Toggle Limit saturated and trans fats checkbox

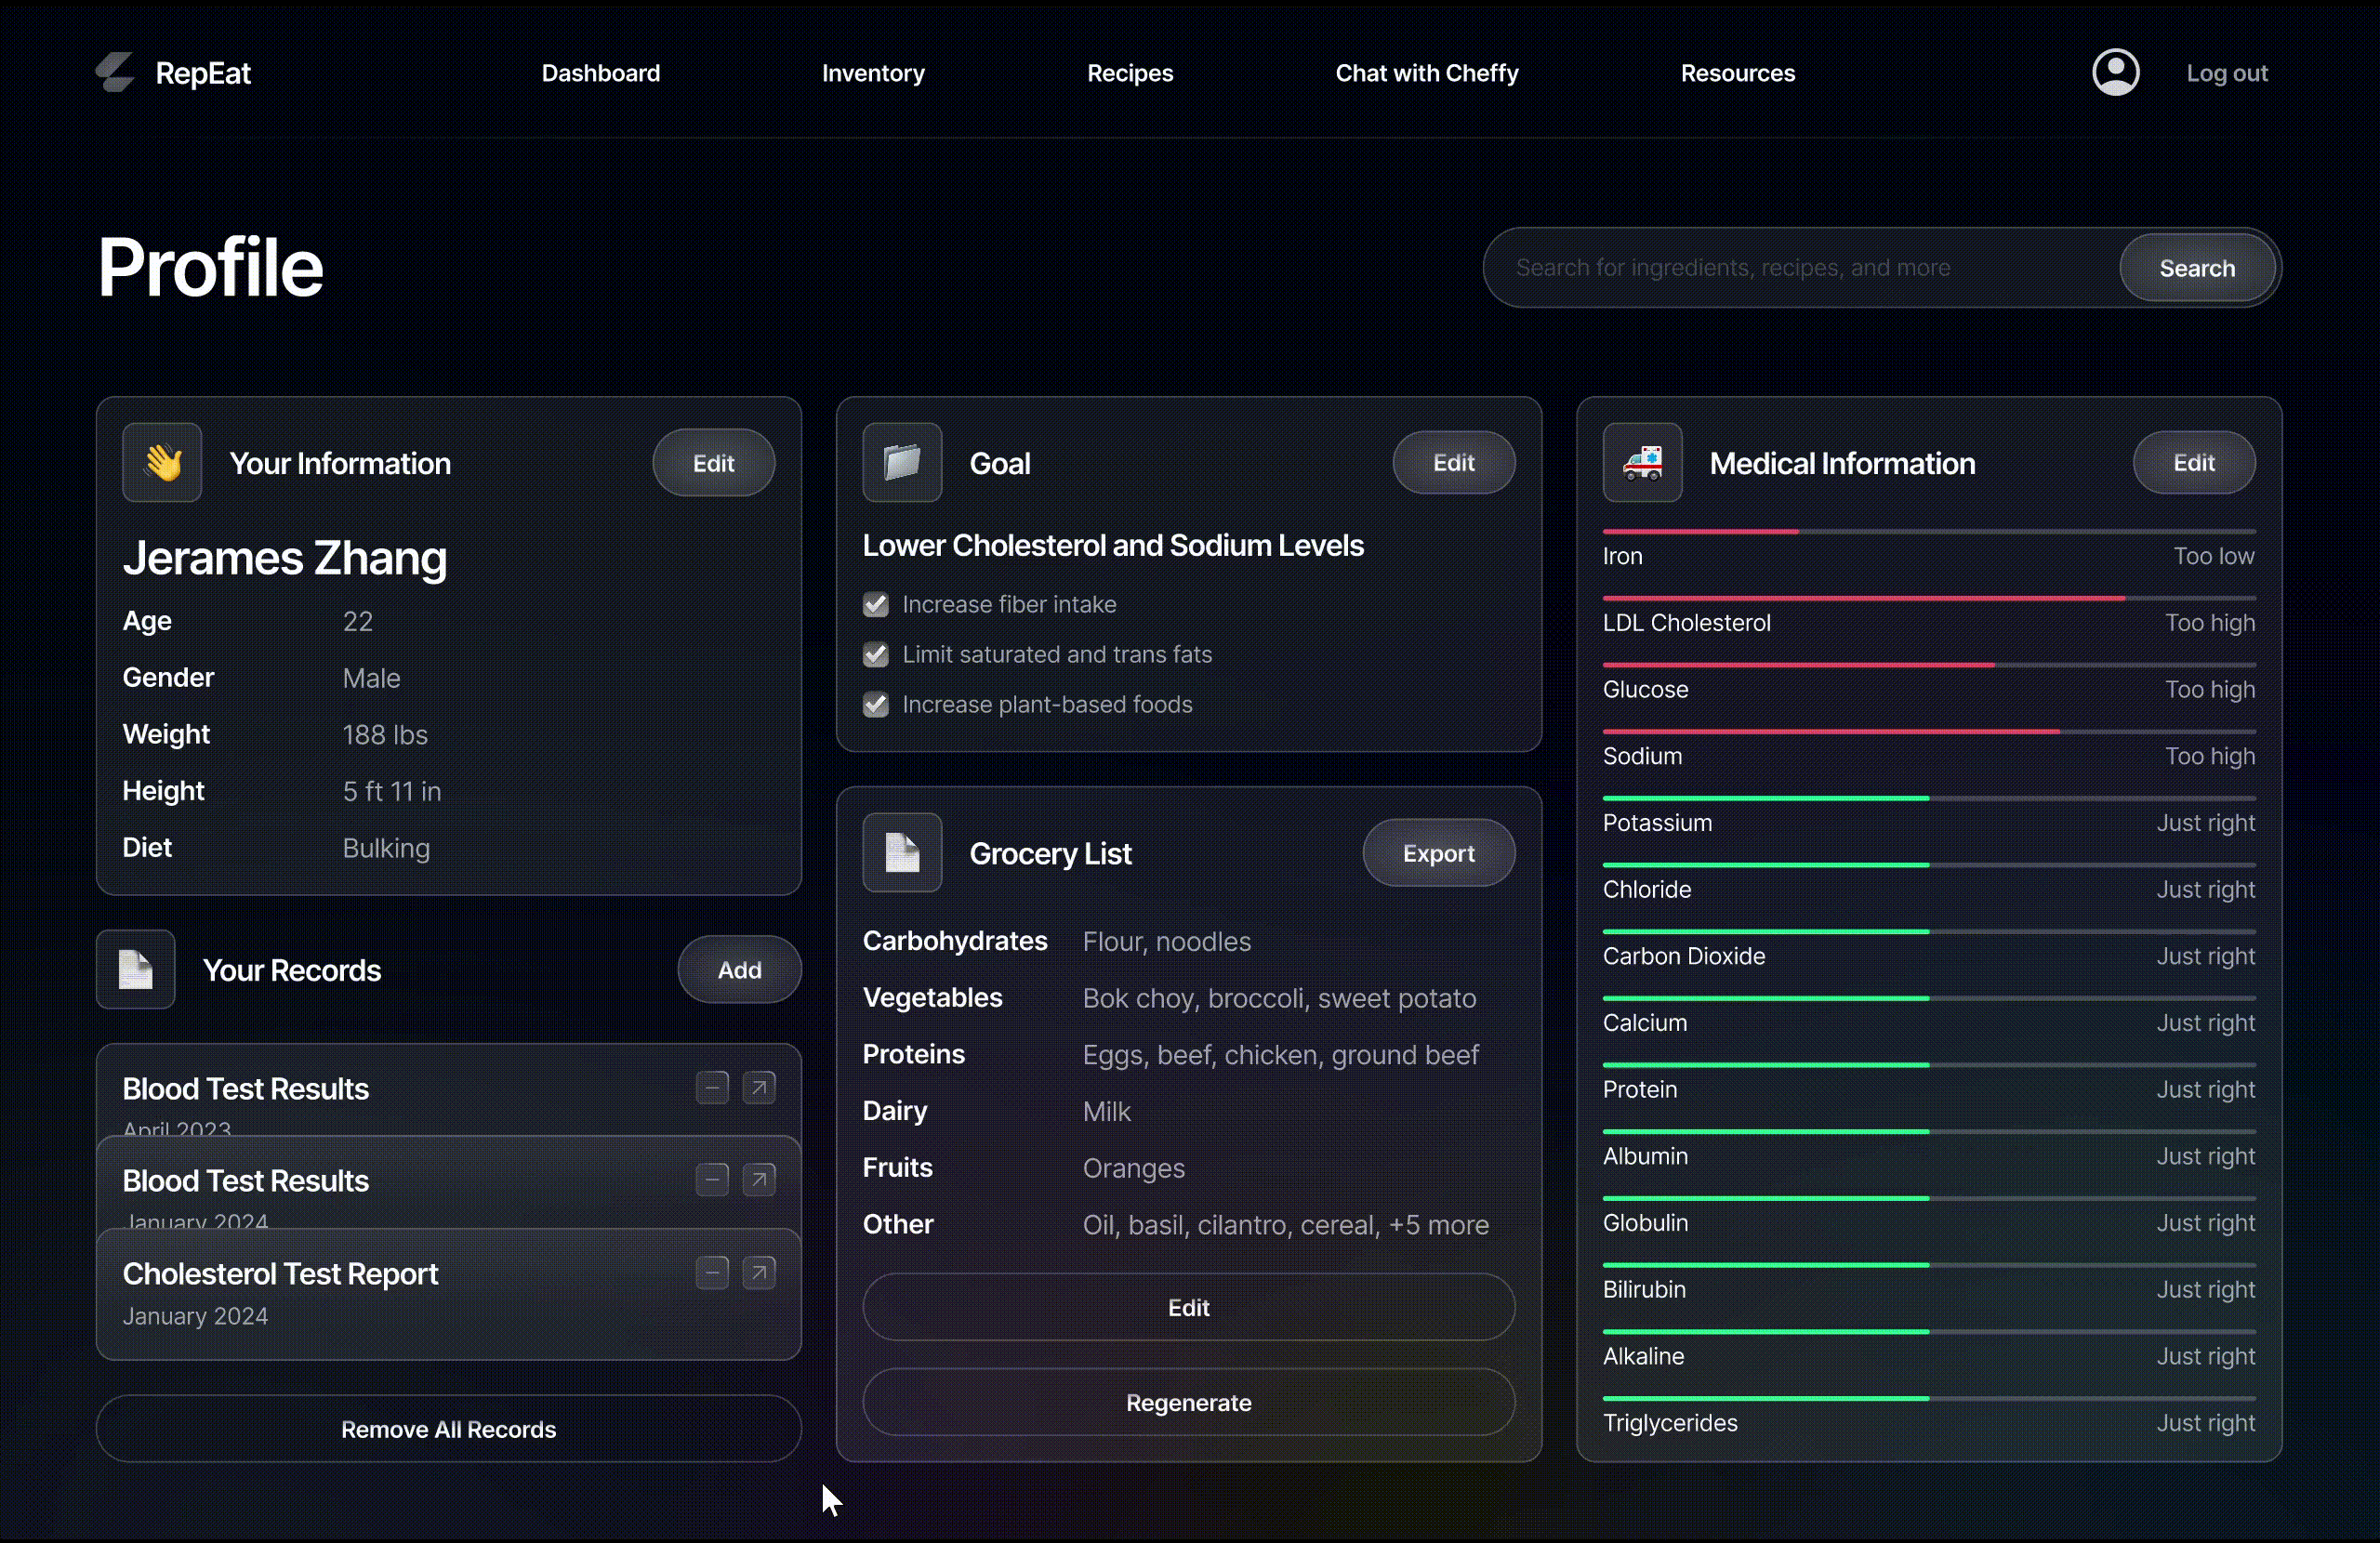pyautogui.click(x=876, y=655)
